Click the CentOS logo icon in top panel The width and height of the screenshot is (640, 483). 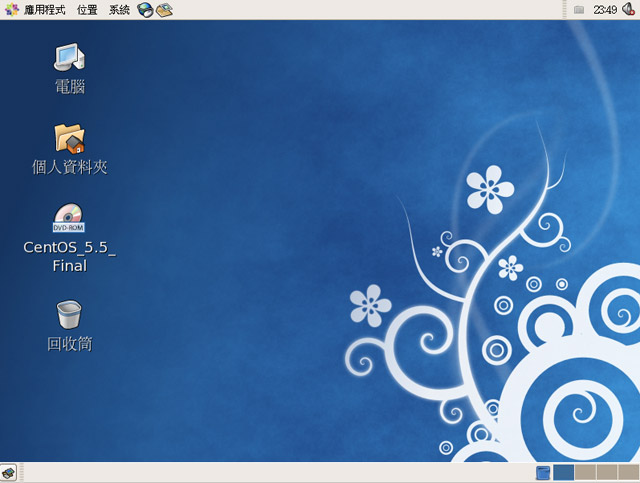click(x=12, y=10)
